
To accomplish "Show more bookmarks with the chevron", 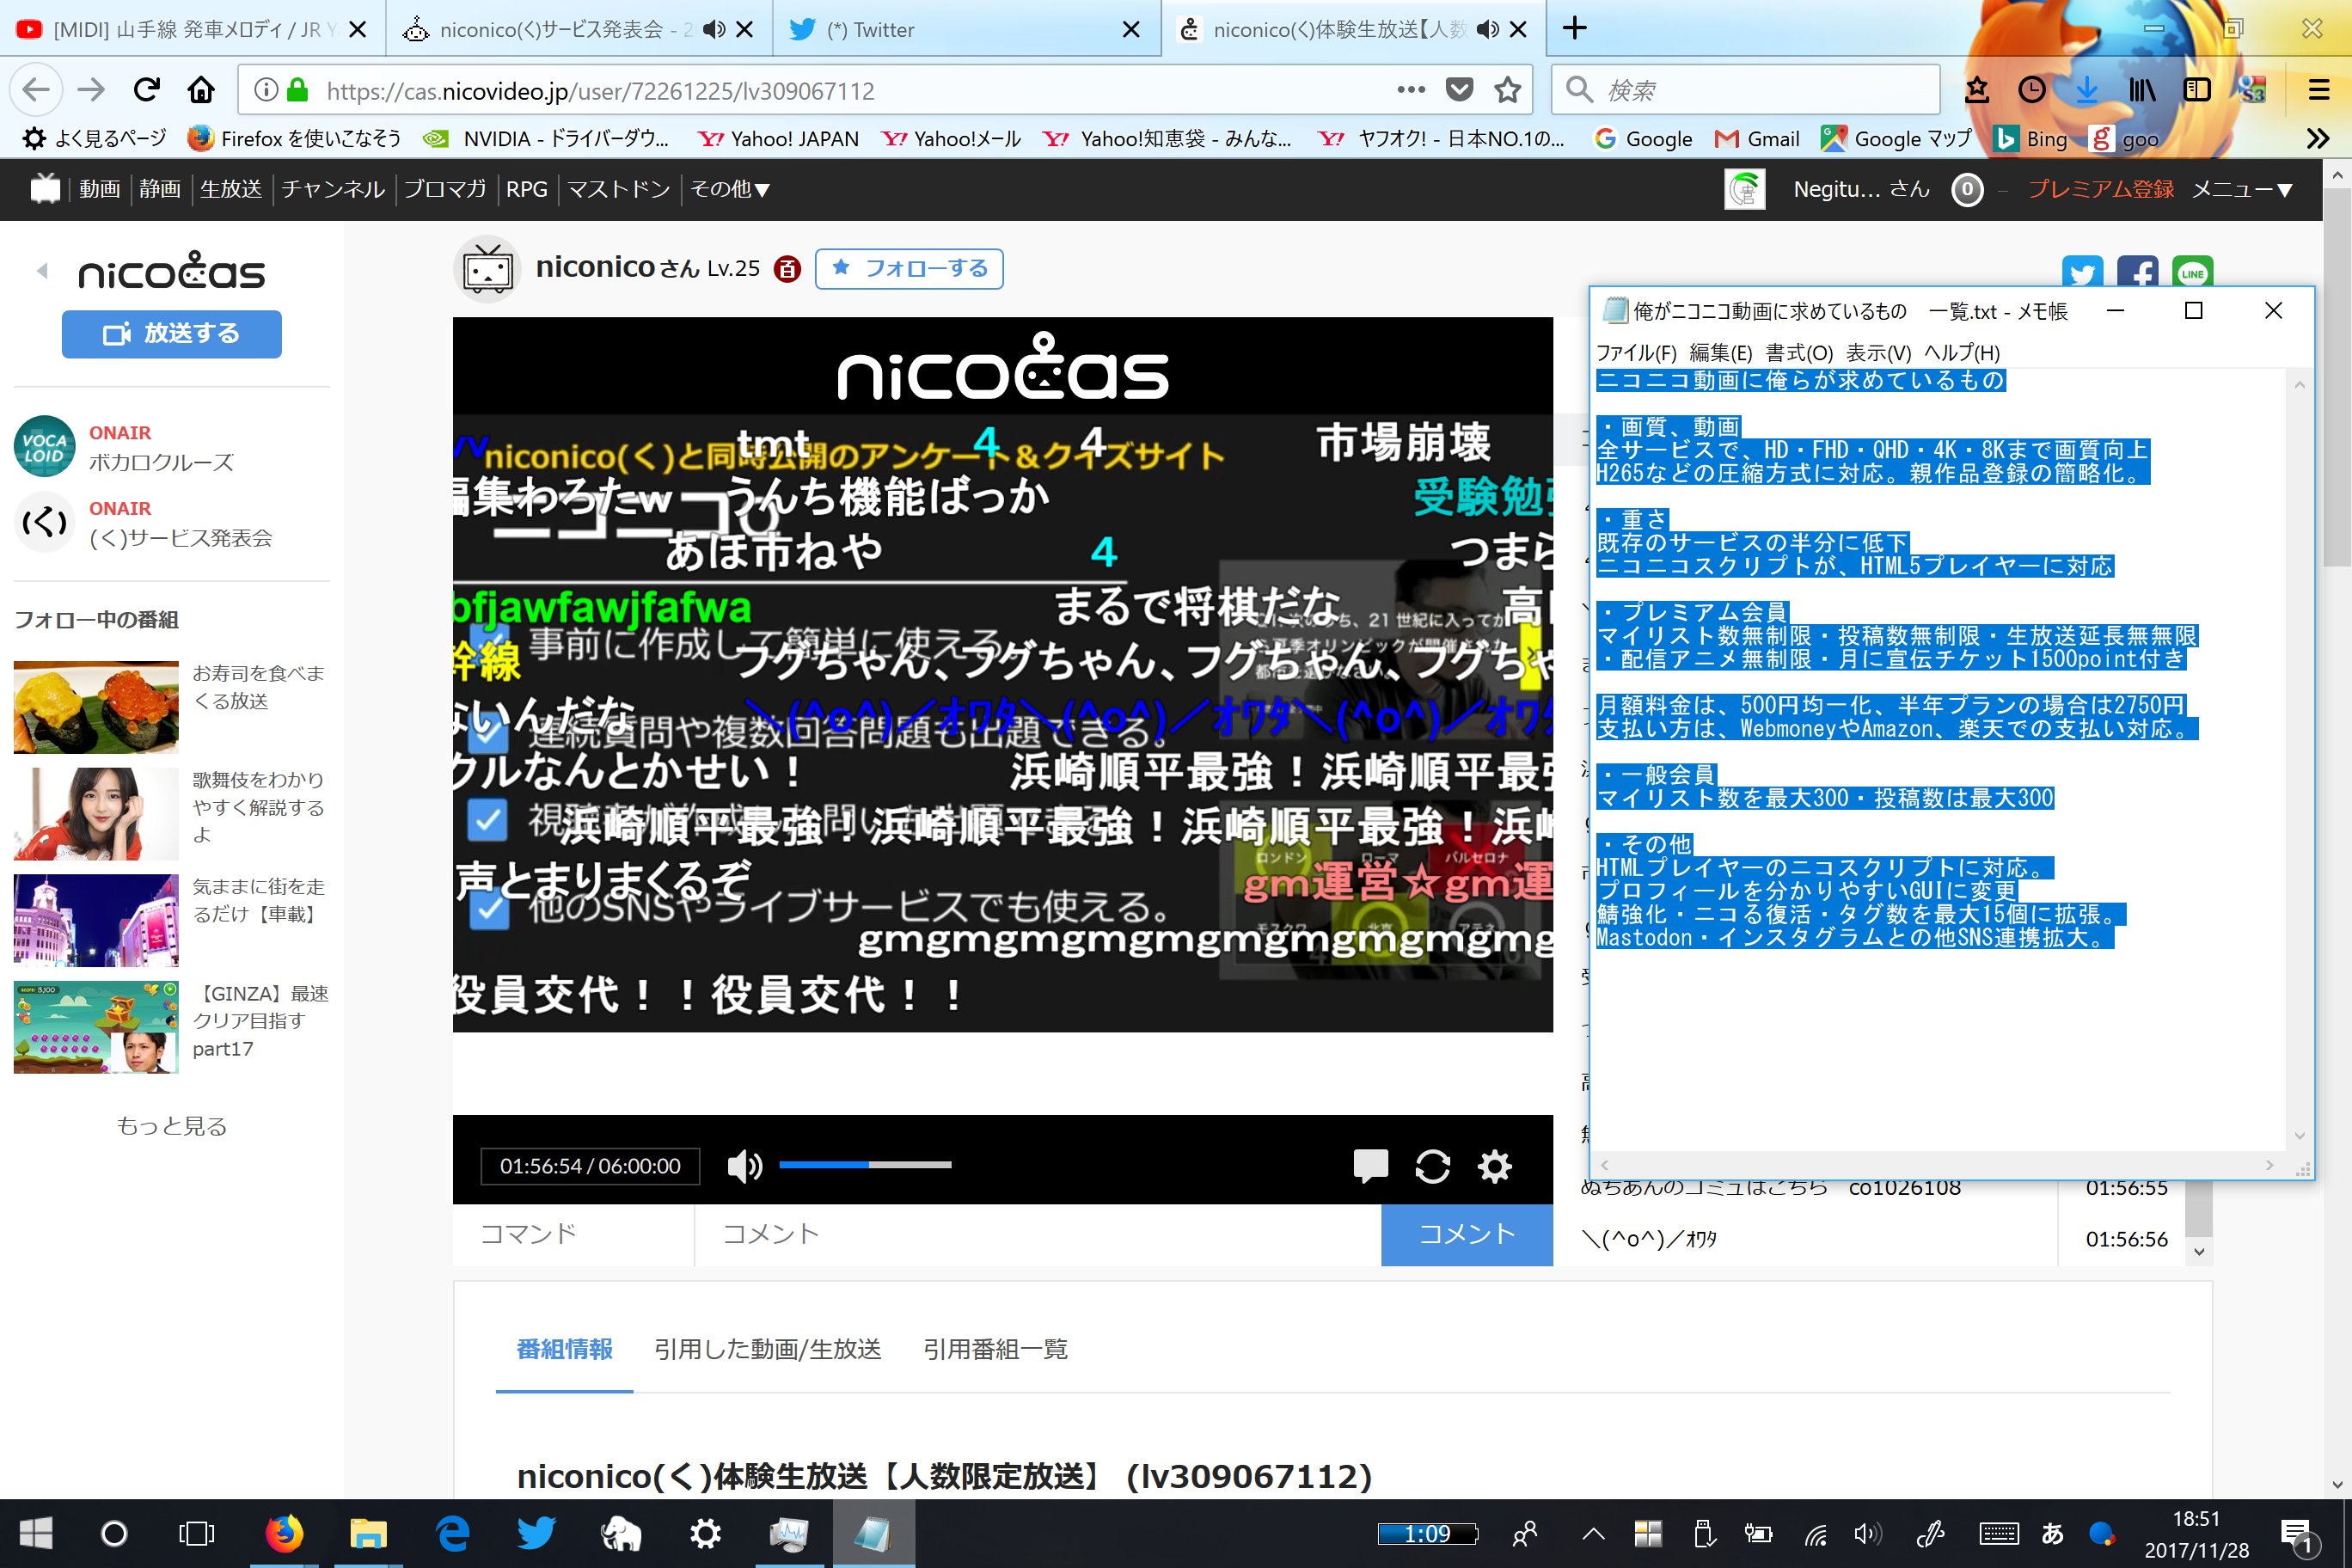I will (x=2318, y=138).
